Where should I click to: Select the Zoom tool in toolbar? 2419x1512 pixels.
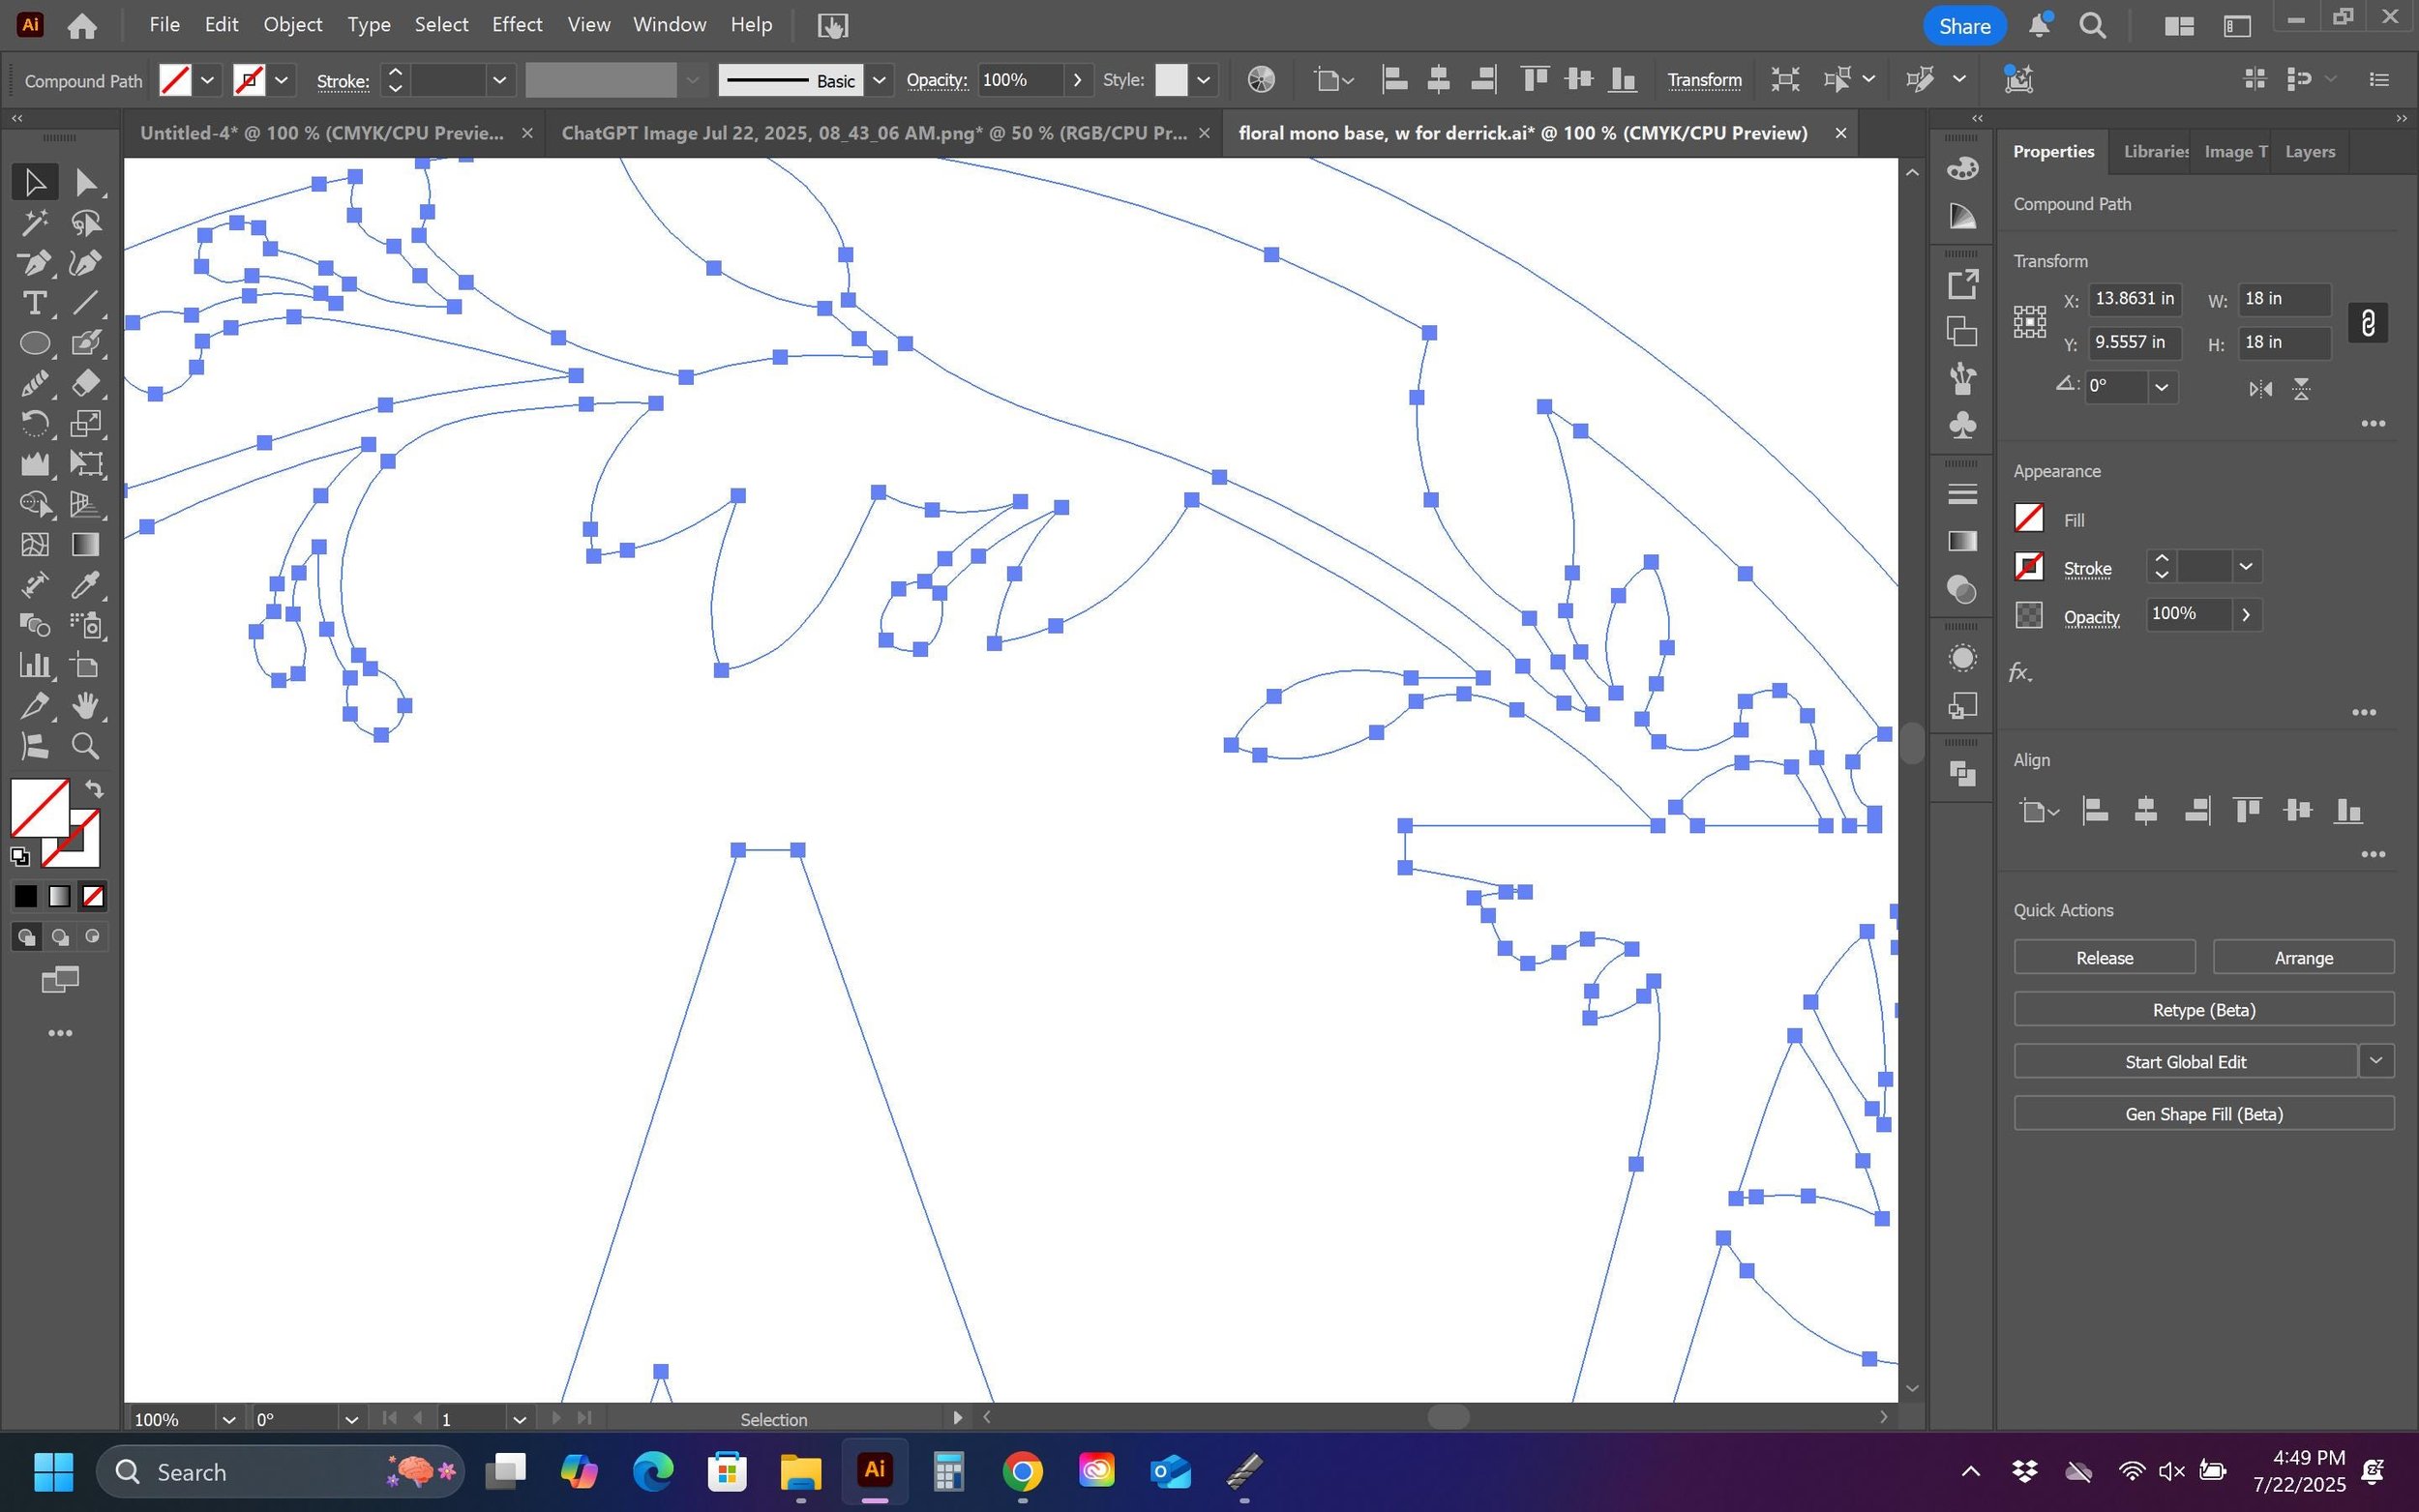tap(85, 746)
